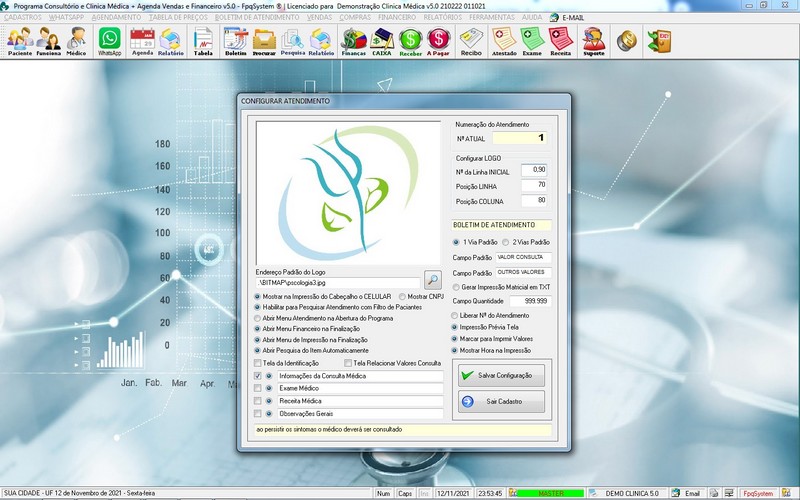Click the Nº ATUAL number field
800x500 pixels.
[519, 138]
